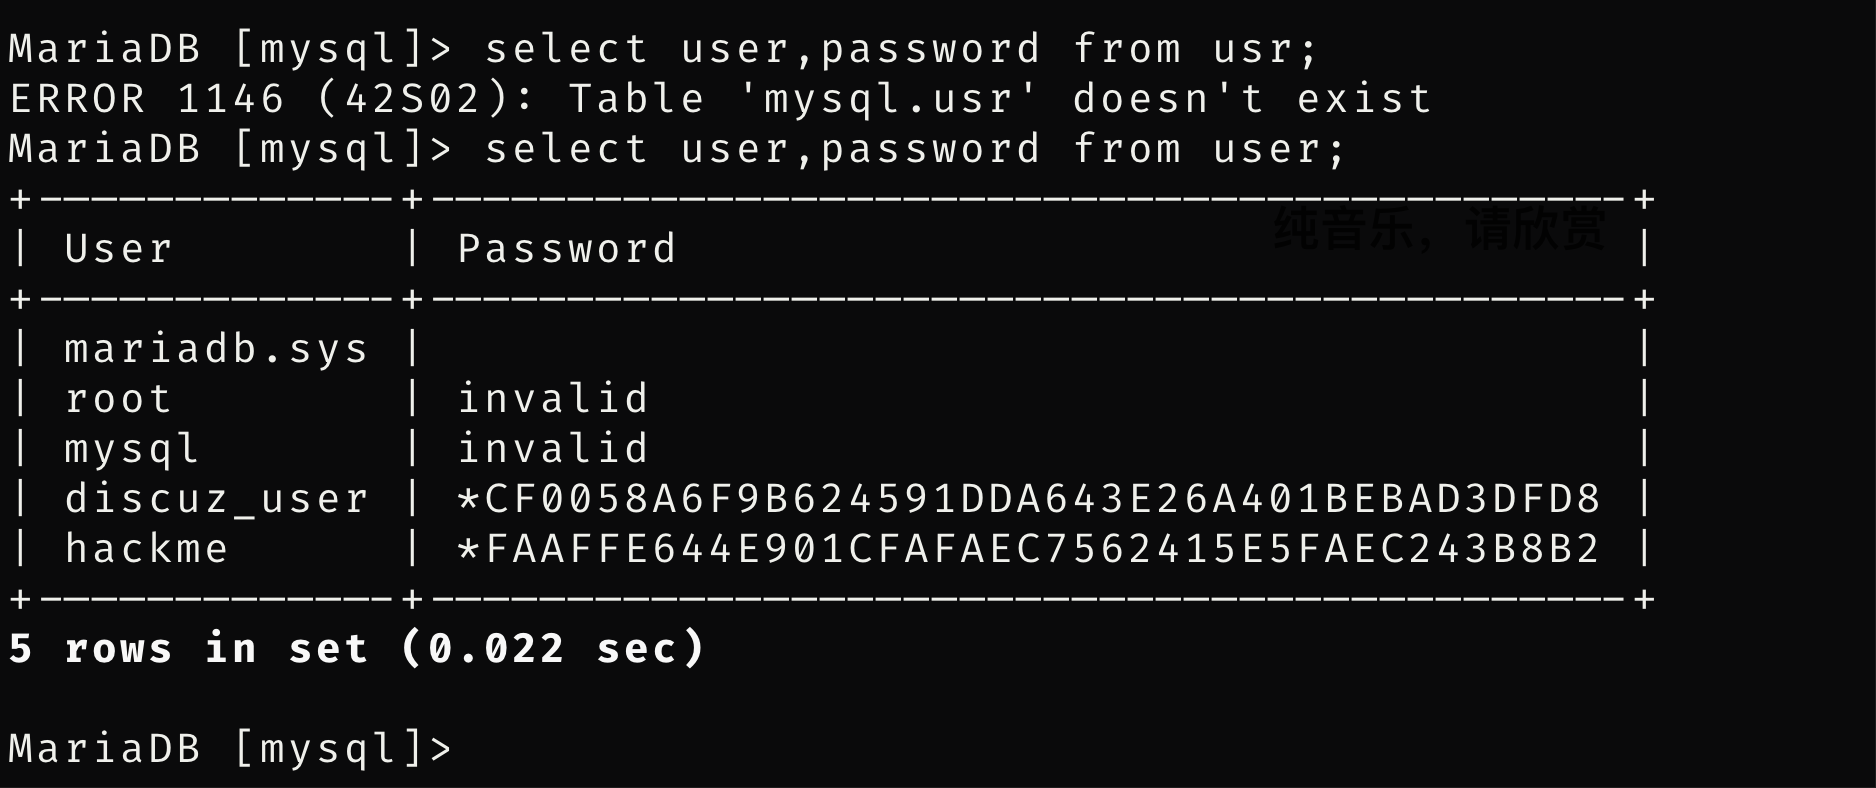
Task: Select the mariadb.sys user cell
Action: point(216,349)
